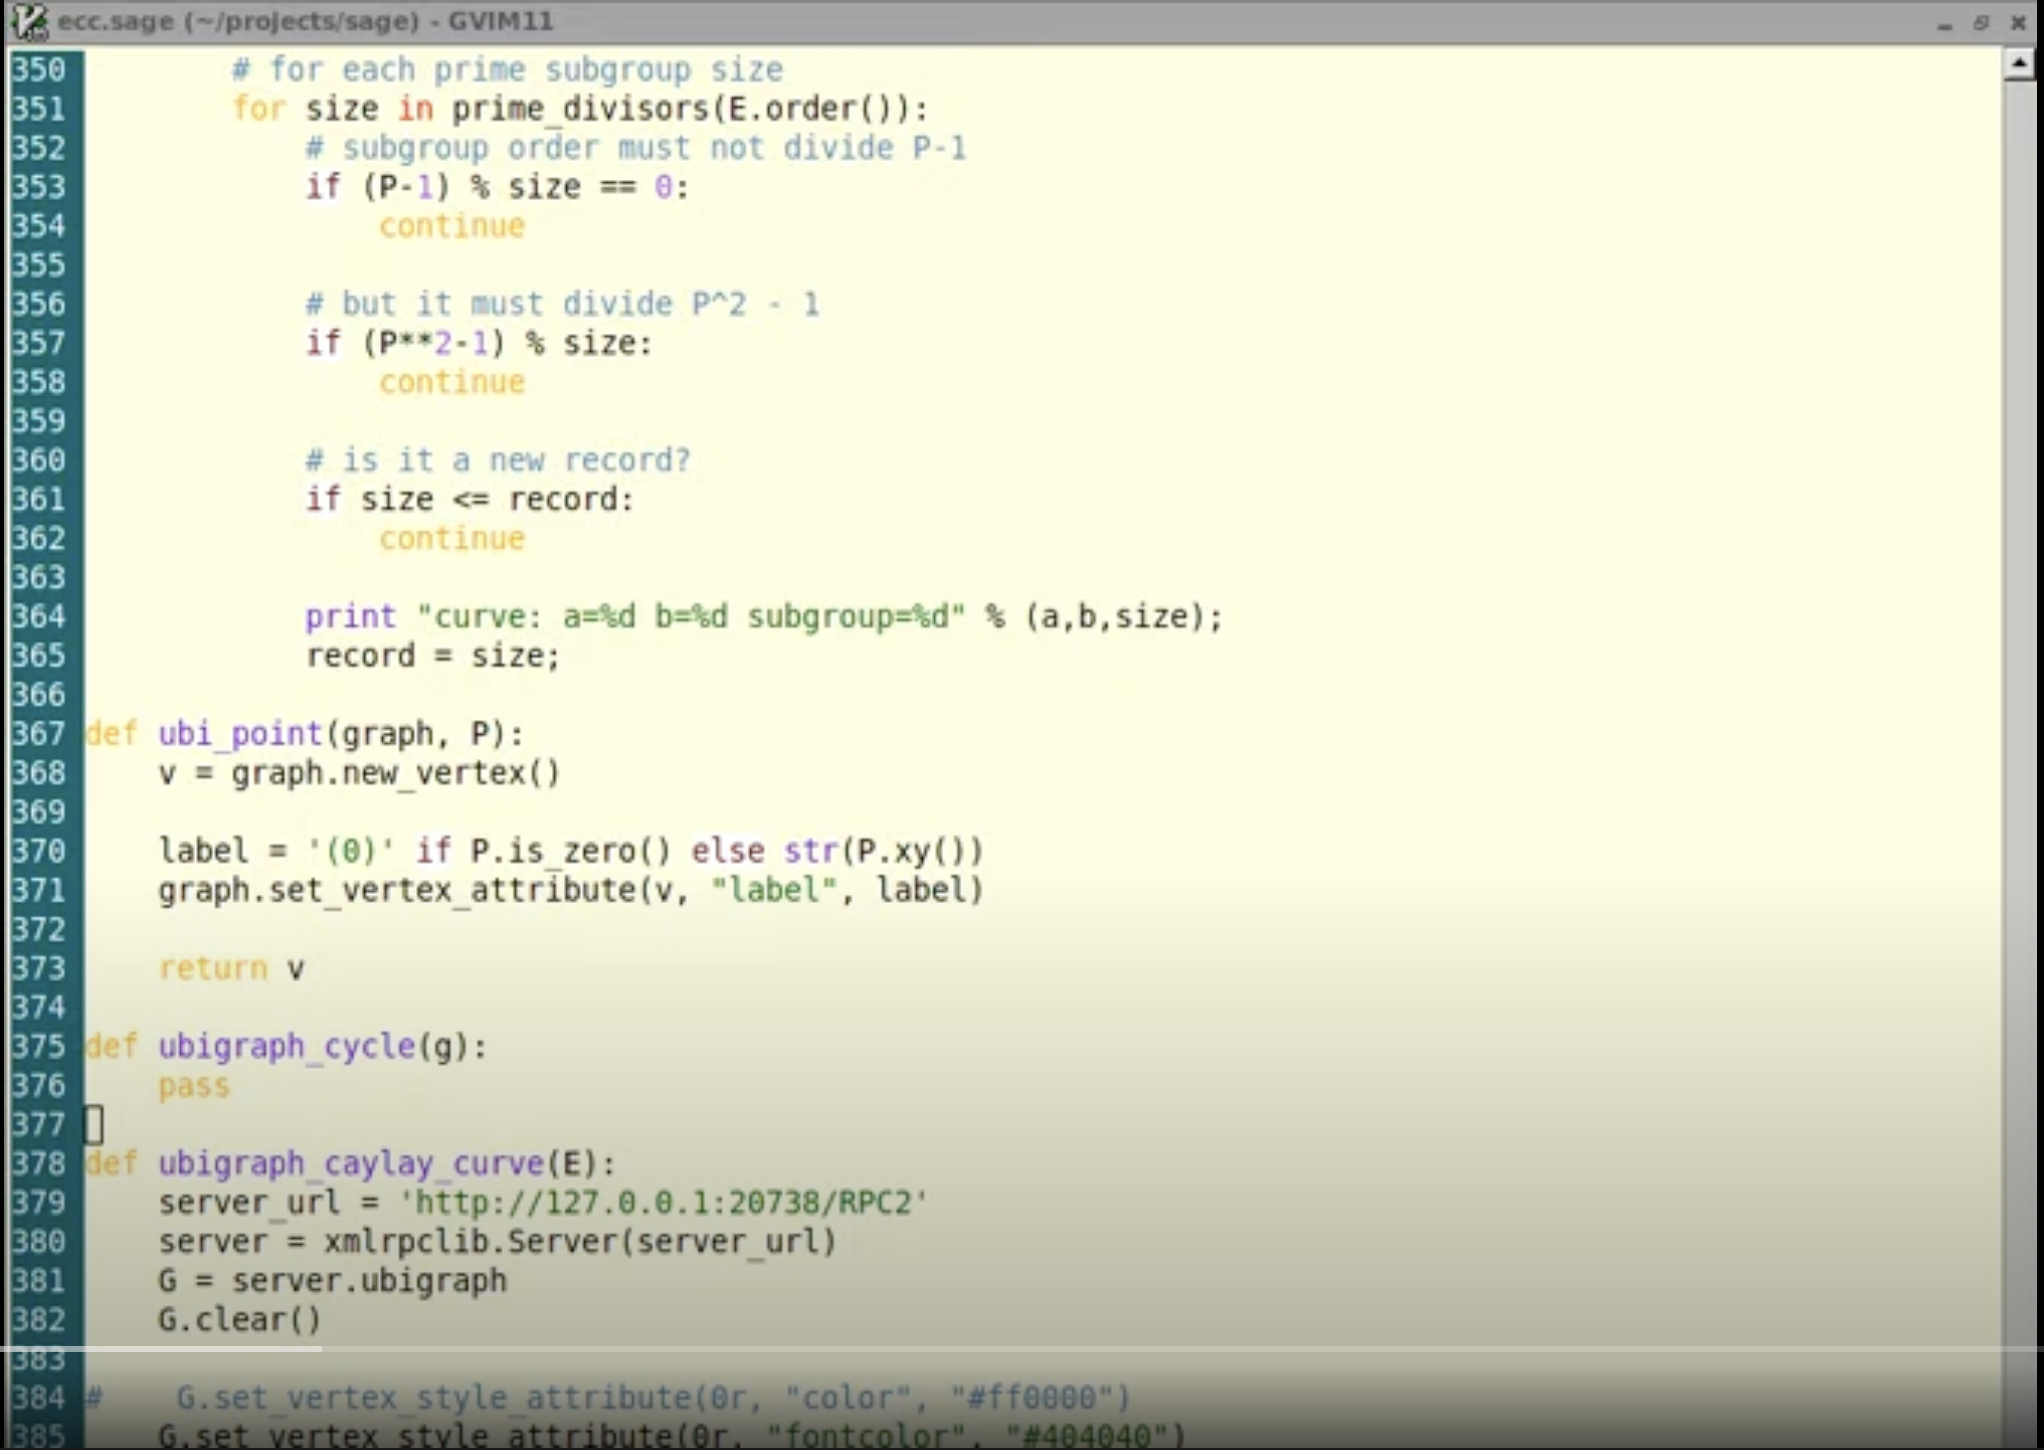Click the line number 378 in gutter

coord(38,1163)
